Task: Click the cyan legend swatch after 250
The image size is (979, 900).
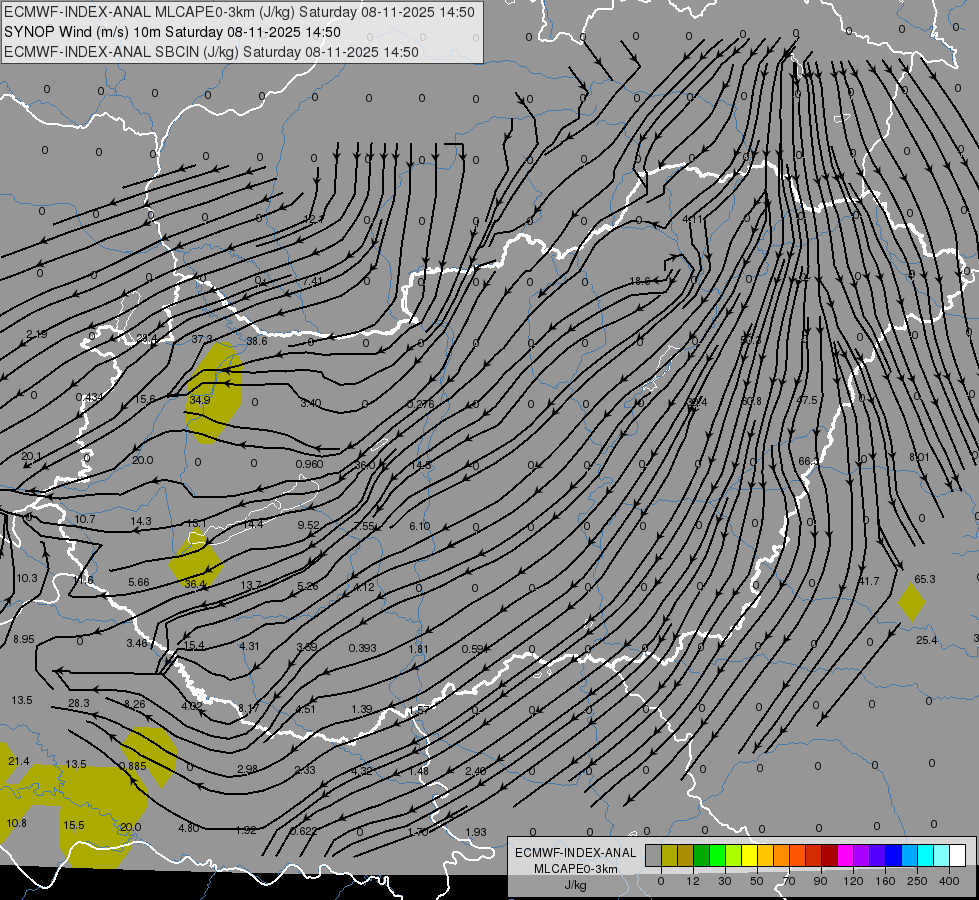Action: [925, 856]
